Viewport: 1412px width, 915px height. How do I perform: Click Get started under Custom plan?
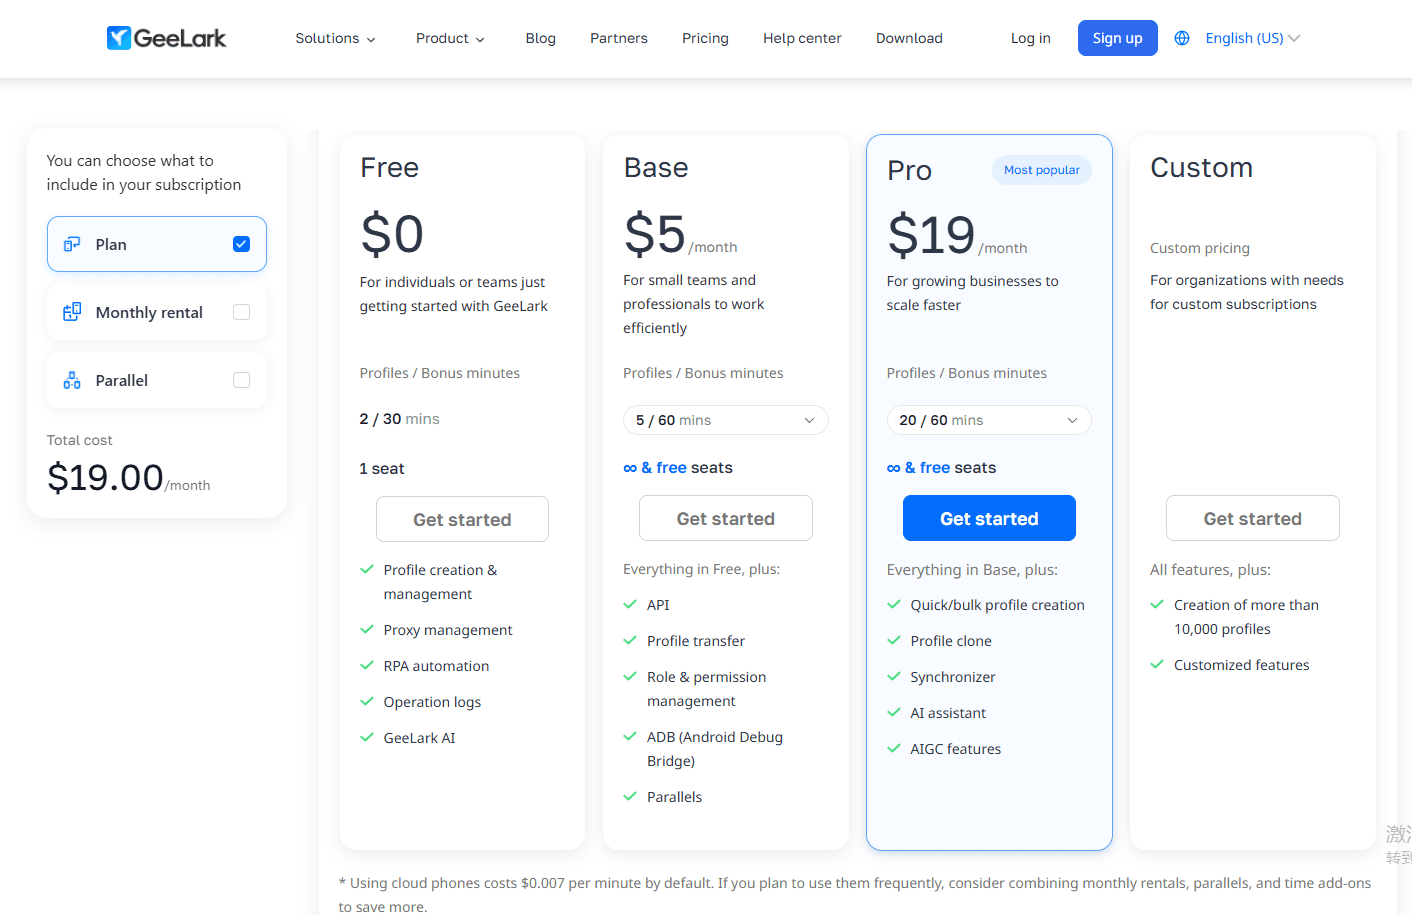pyautogui.click(x=1252, y=518)
